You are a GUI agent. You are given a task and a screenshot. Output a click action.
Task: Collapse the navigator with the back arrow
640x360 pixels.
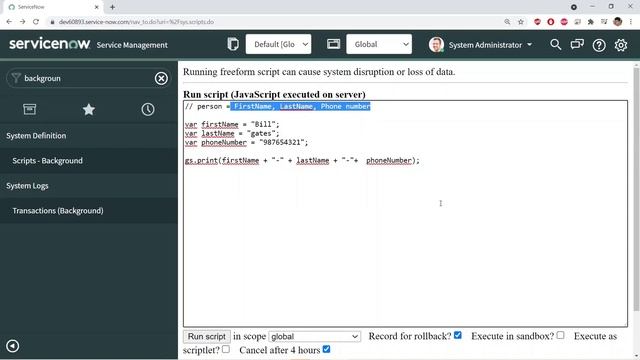13,346
